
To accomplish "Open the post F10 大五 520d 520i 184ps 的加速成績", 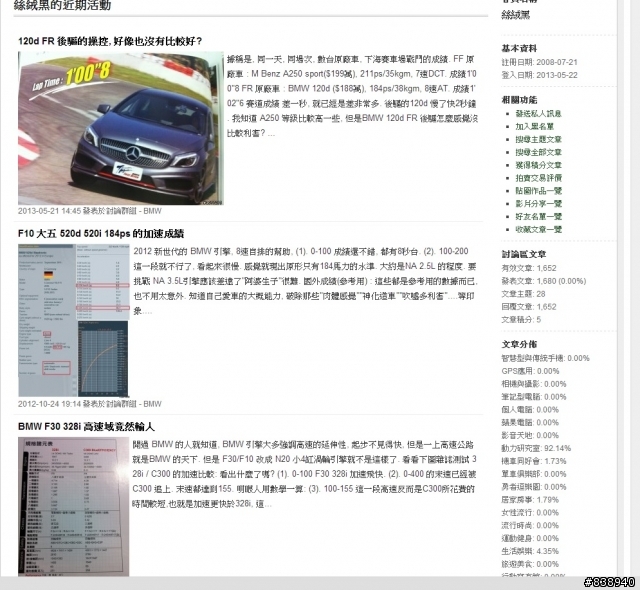I will tap(101, 234).
